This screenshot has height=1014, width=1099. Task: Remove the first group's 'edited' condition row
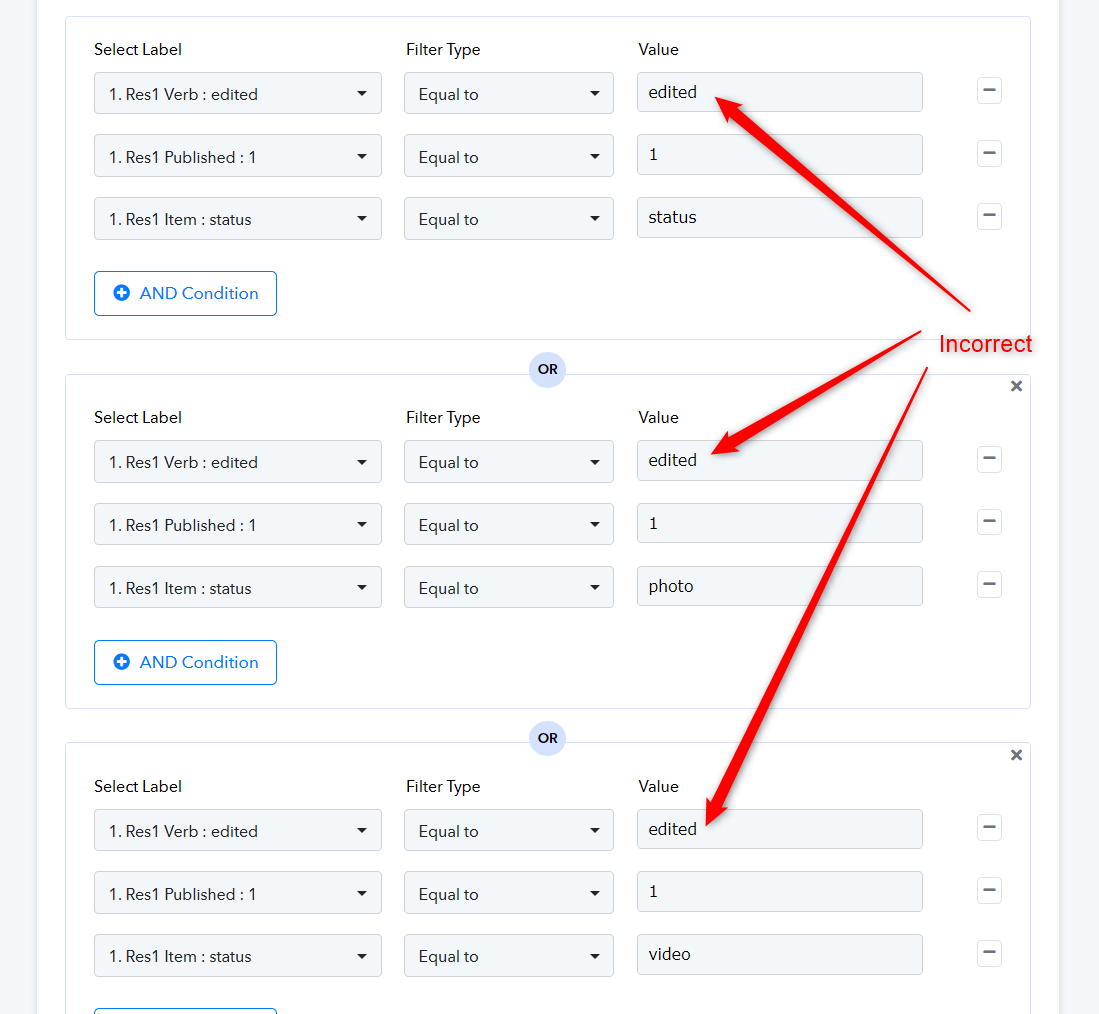tap(989, 91)
